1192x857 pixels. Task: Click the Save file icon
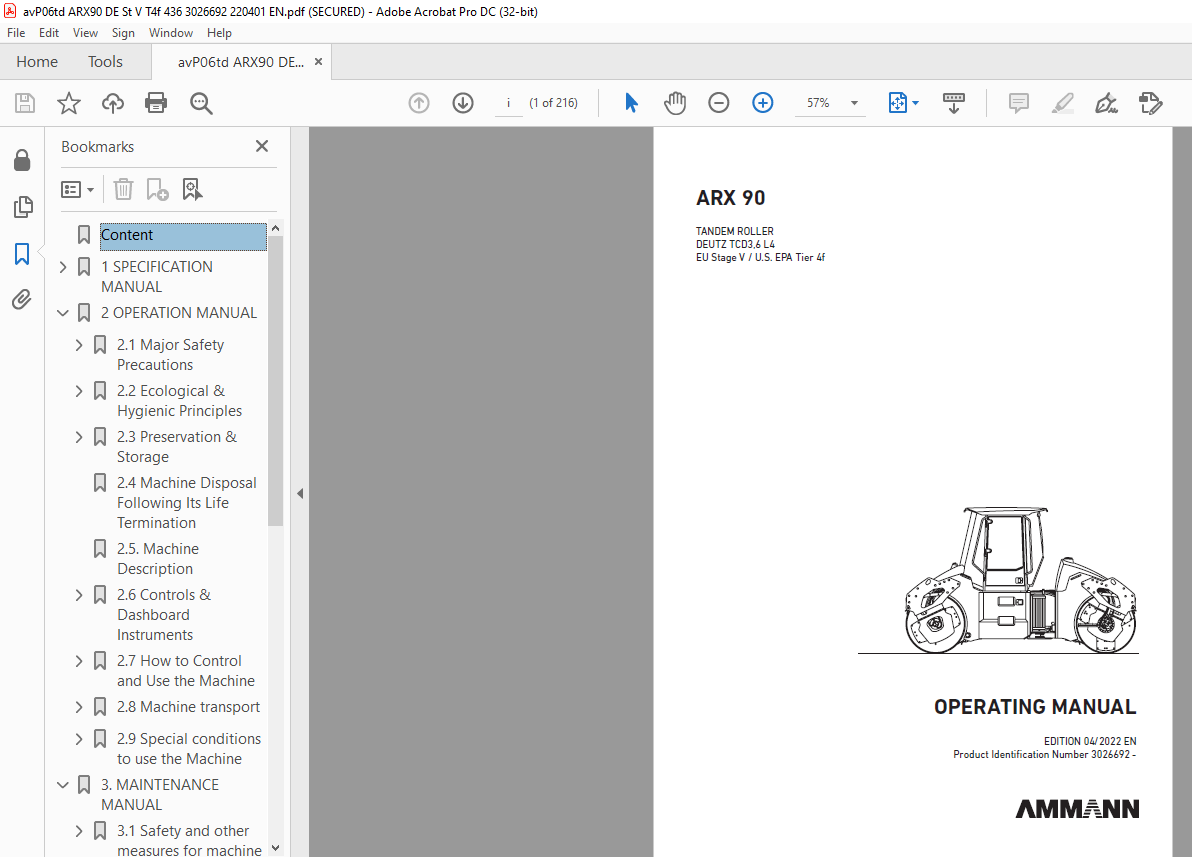coord(25,103)
